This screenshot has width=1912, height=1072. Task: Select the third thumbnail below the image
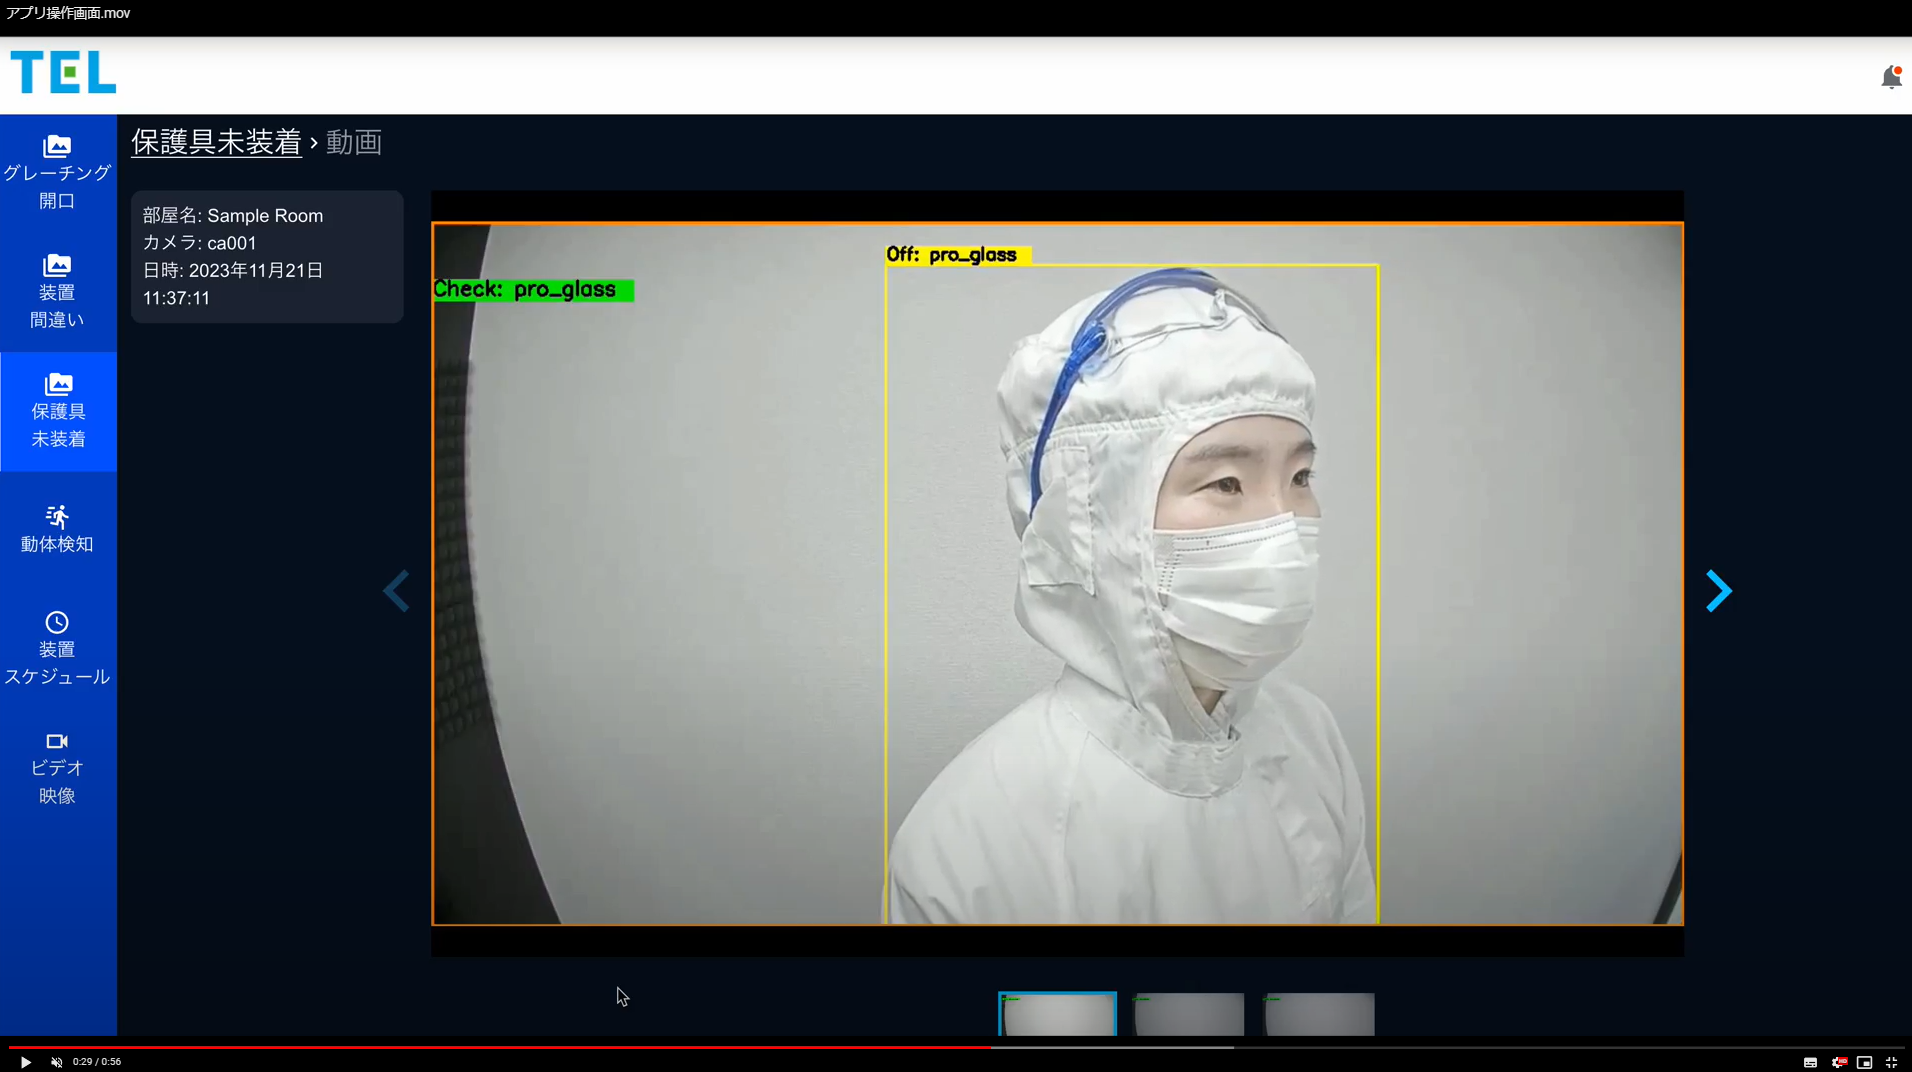click(1319, 1014)
